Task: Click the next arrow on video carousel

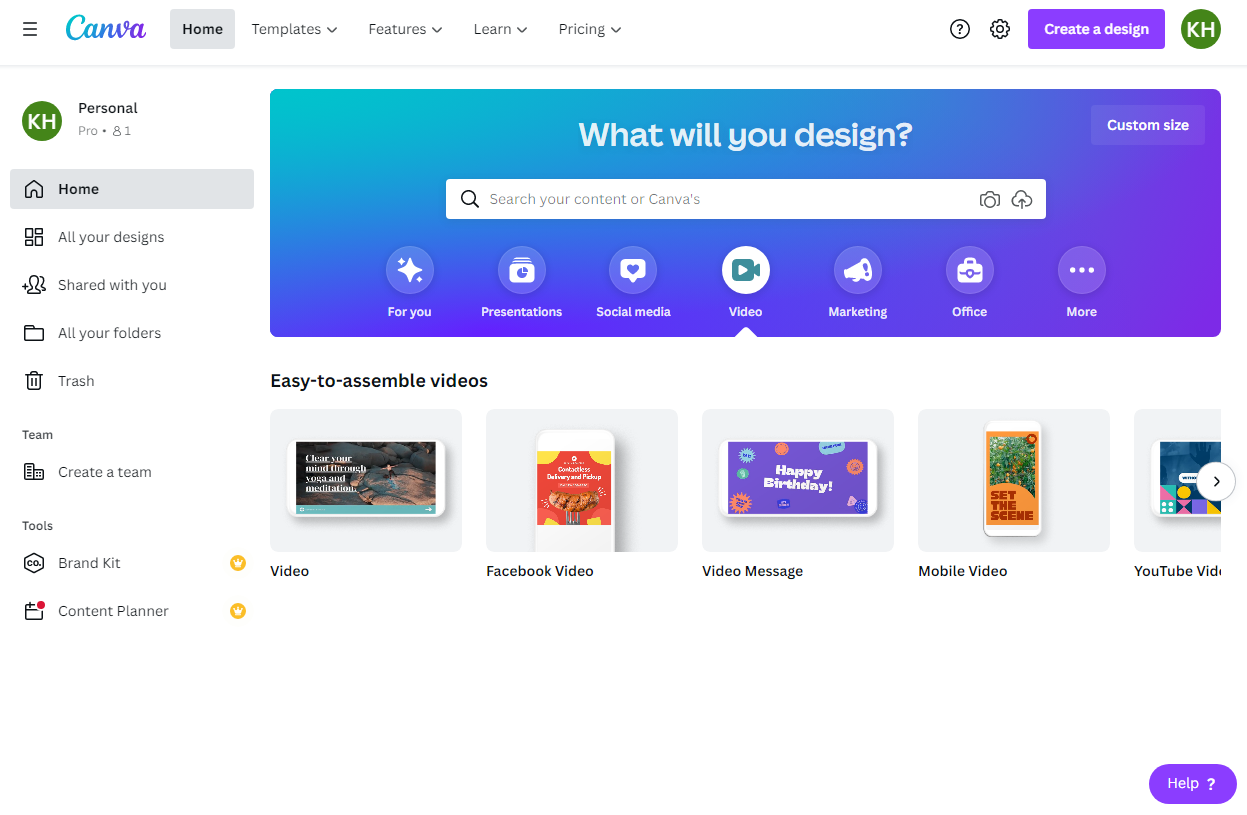Action: [1216, 481]
